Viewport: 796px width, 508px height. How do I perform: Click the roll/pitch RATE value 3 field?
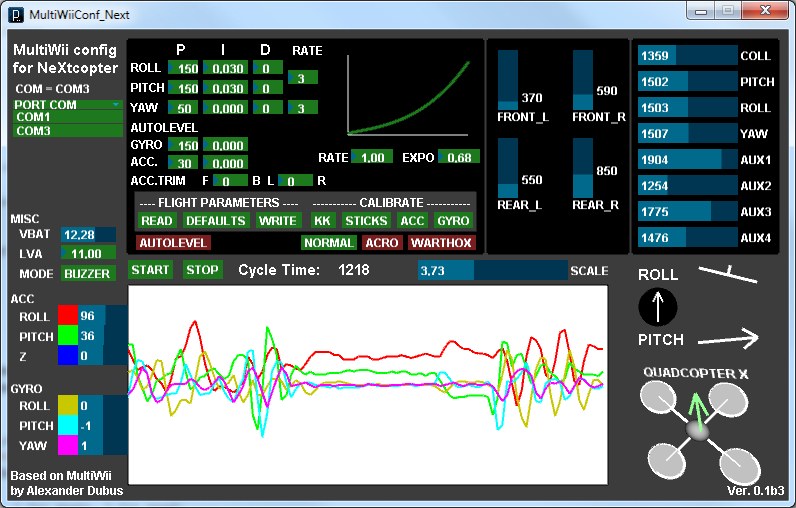pyautogui.click(x=303, y=78)
